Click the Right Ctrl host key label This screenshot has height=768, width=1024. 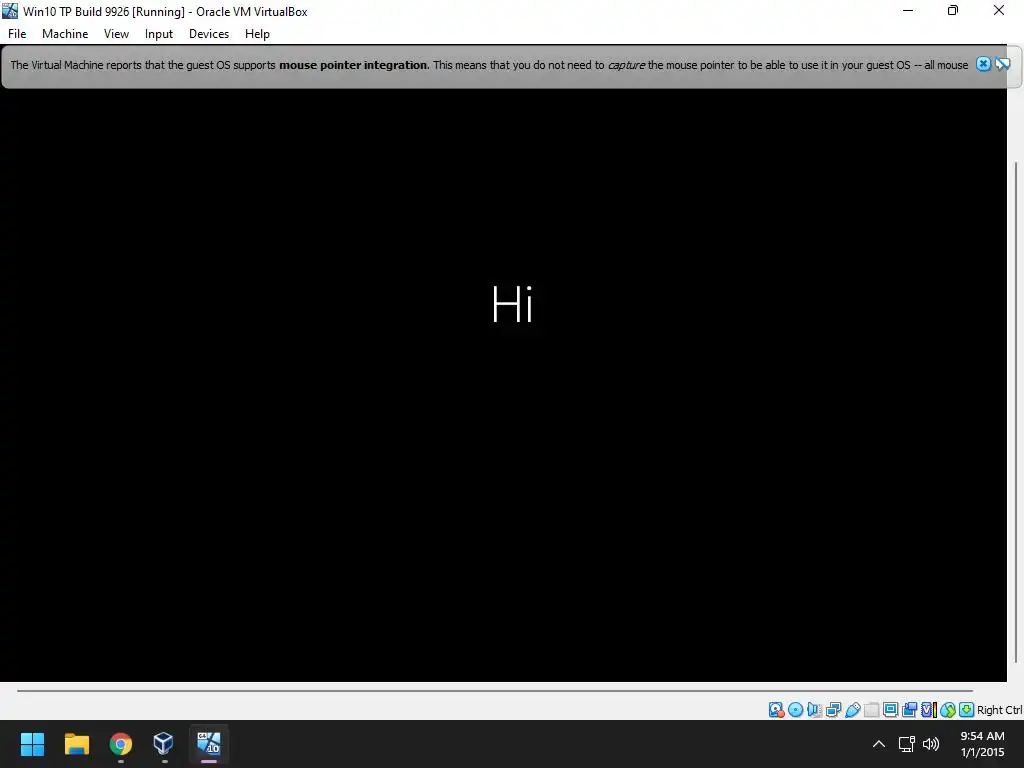[x=1000, y=710]
